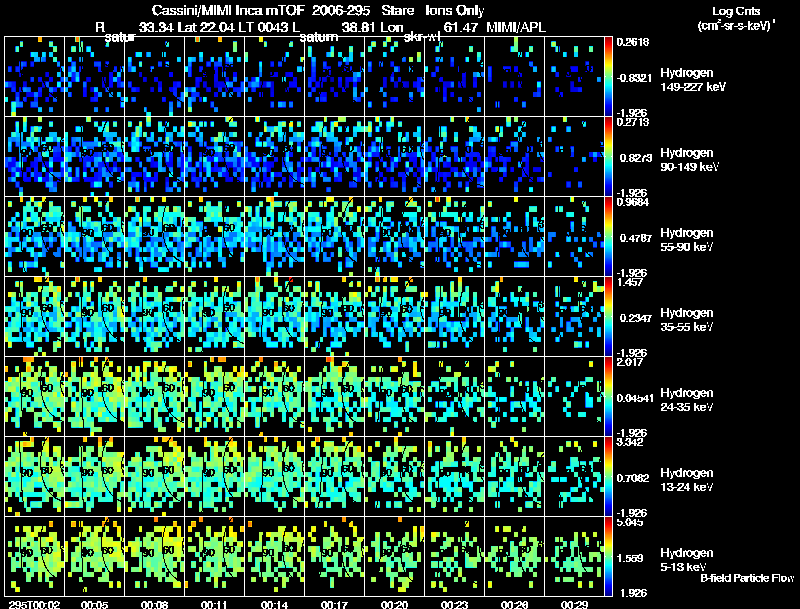Click the '00:29' time axis label
The width and height of the screenshot is (800, 609).
574,604
